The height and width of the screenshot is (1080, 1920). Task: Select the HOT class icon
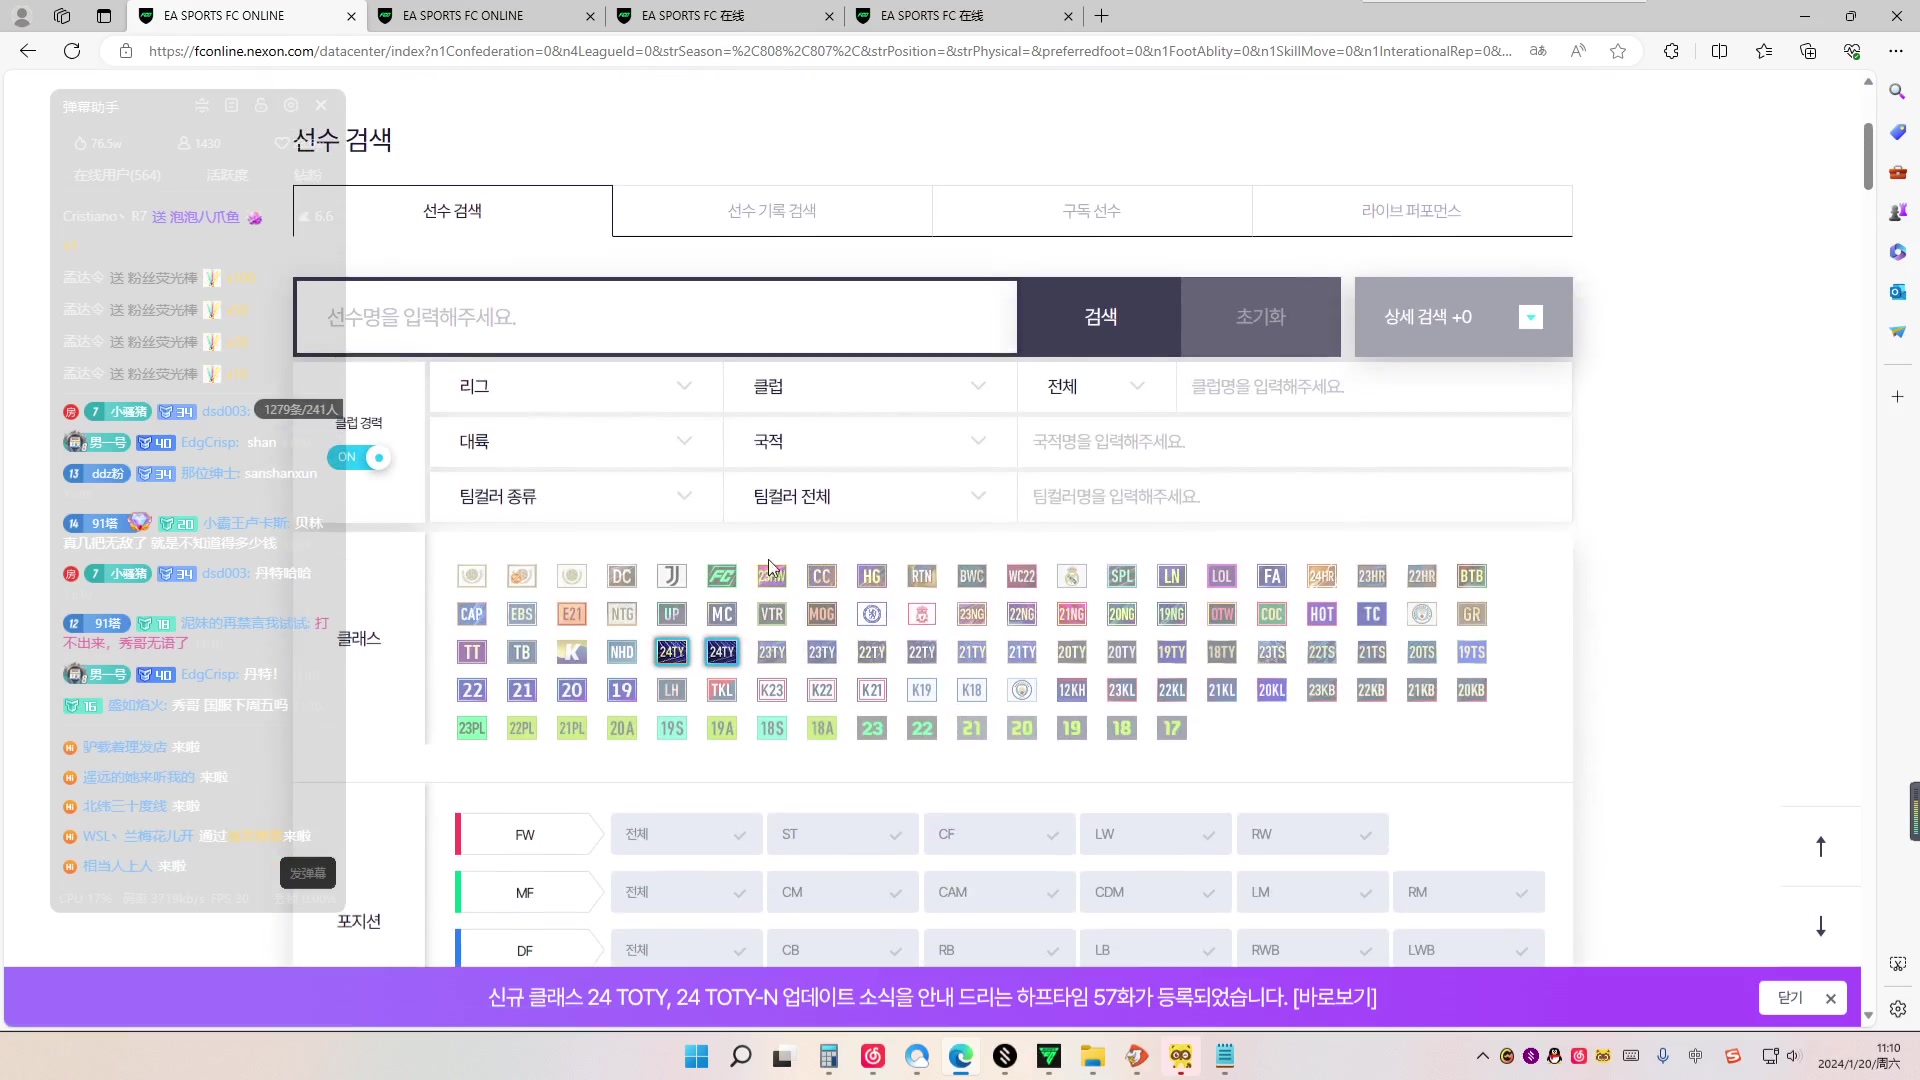1322,614
